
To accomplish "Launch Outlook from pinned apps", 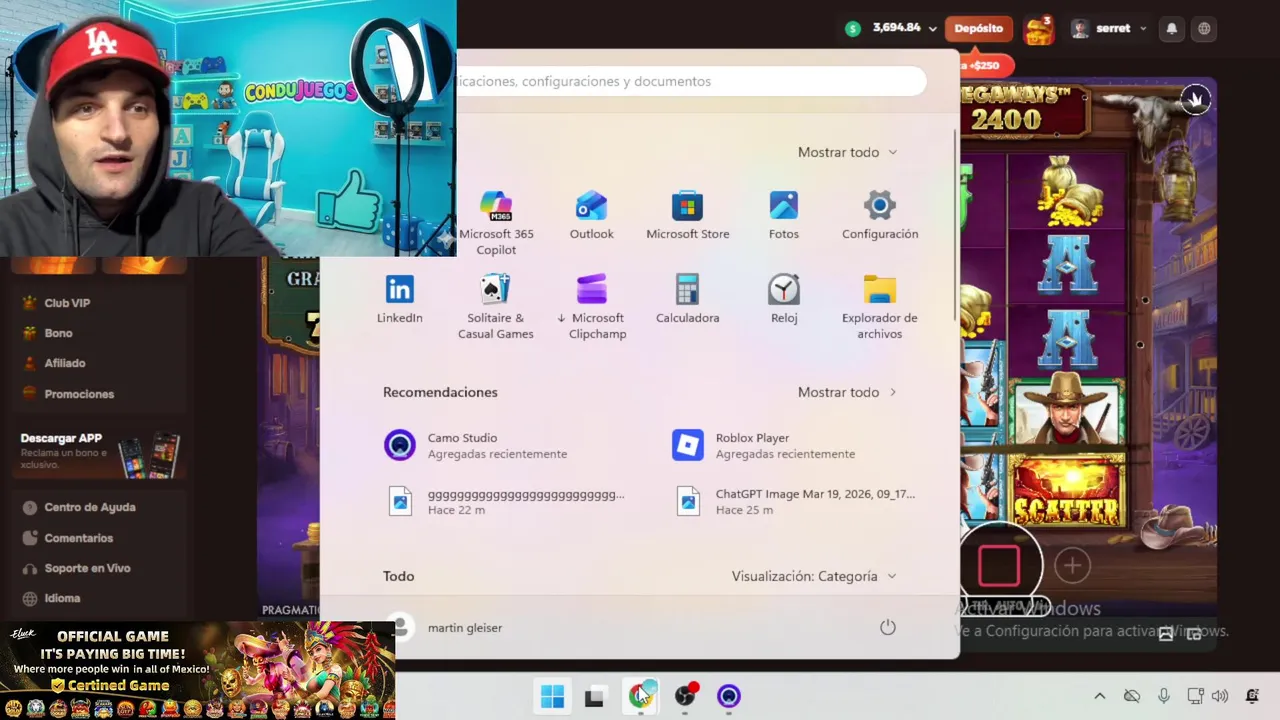I will tap(591, 215).
